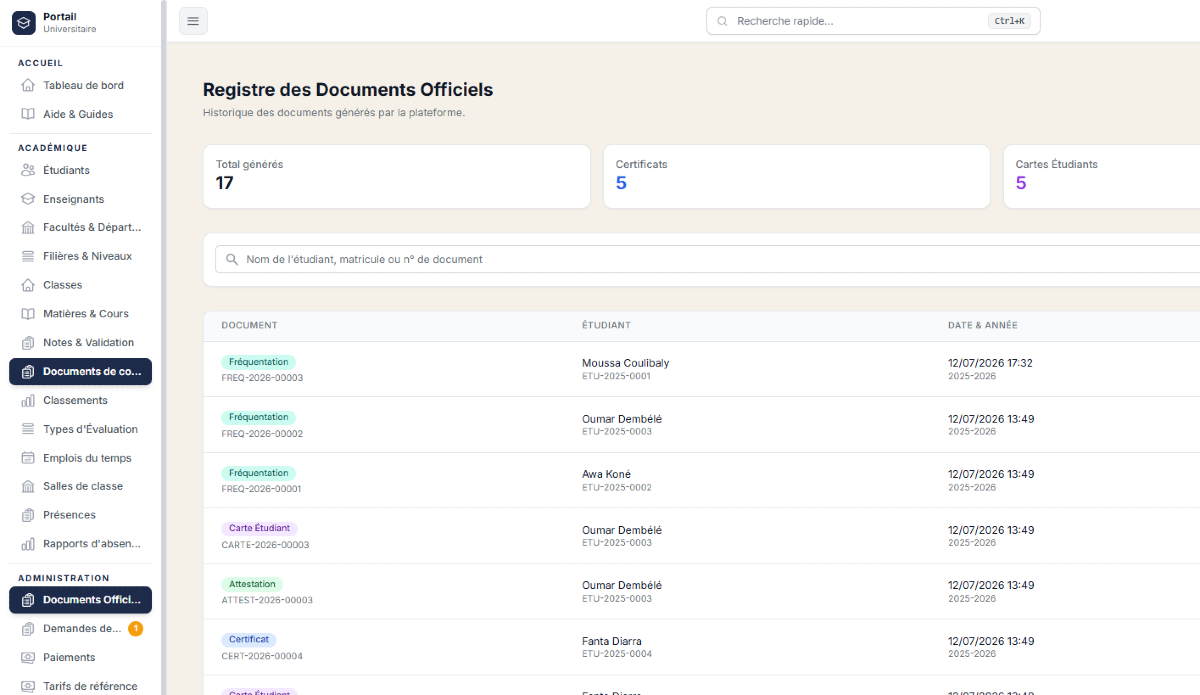Click Fréquentation badge of FREQ-2026-00001
Screen dimensions: 1200x695
click(x=258, y=473)
